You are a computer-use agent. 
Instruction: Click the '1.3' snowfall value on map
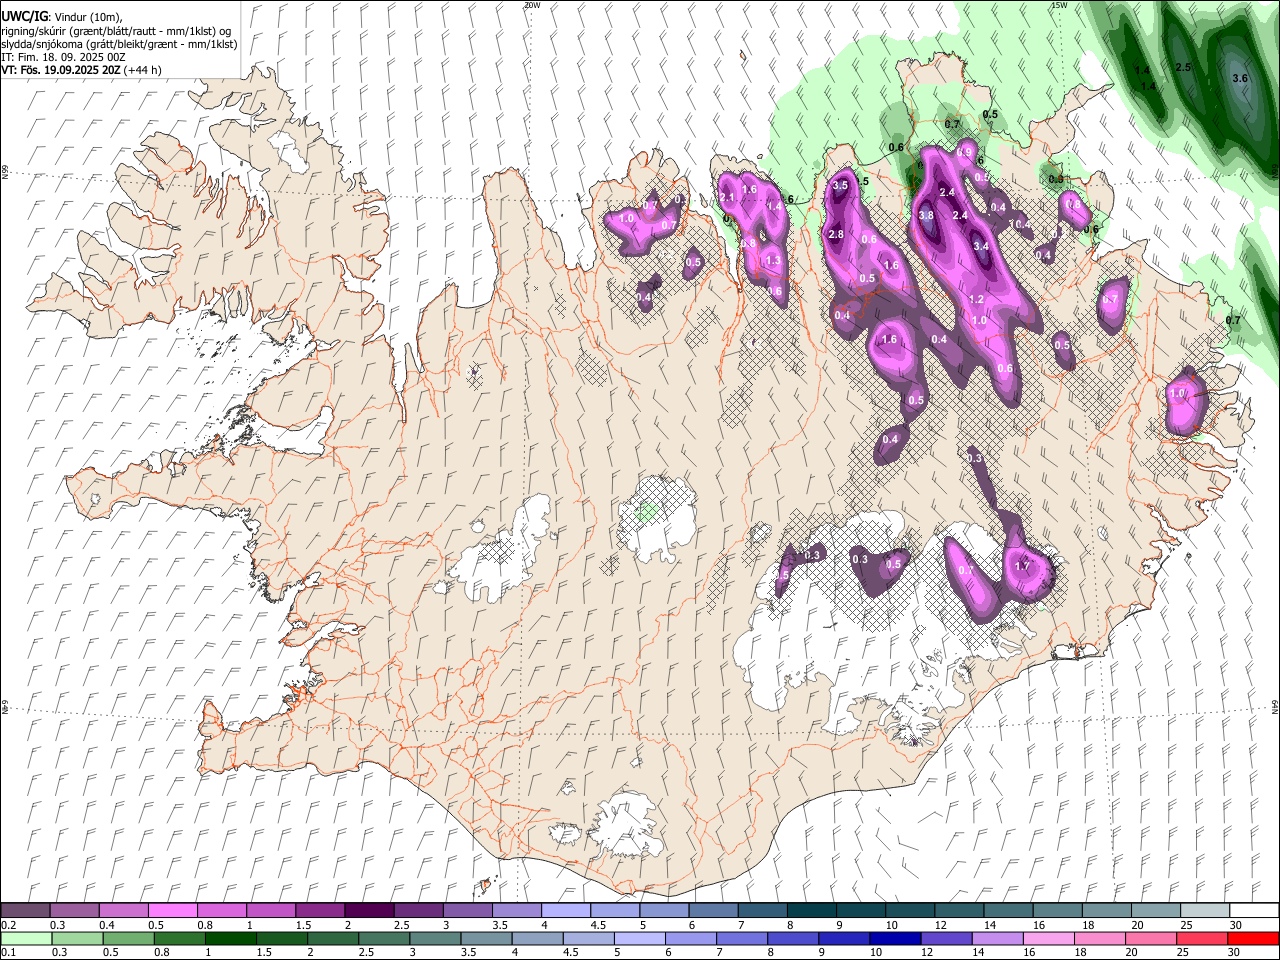pos(772,260)
